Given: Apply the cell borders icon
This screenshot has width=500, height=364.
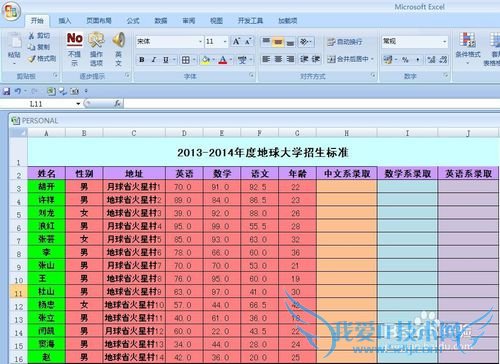Looking at the screenshot, I should pos(186,60).
